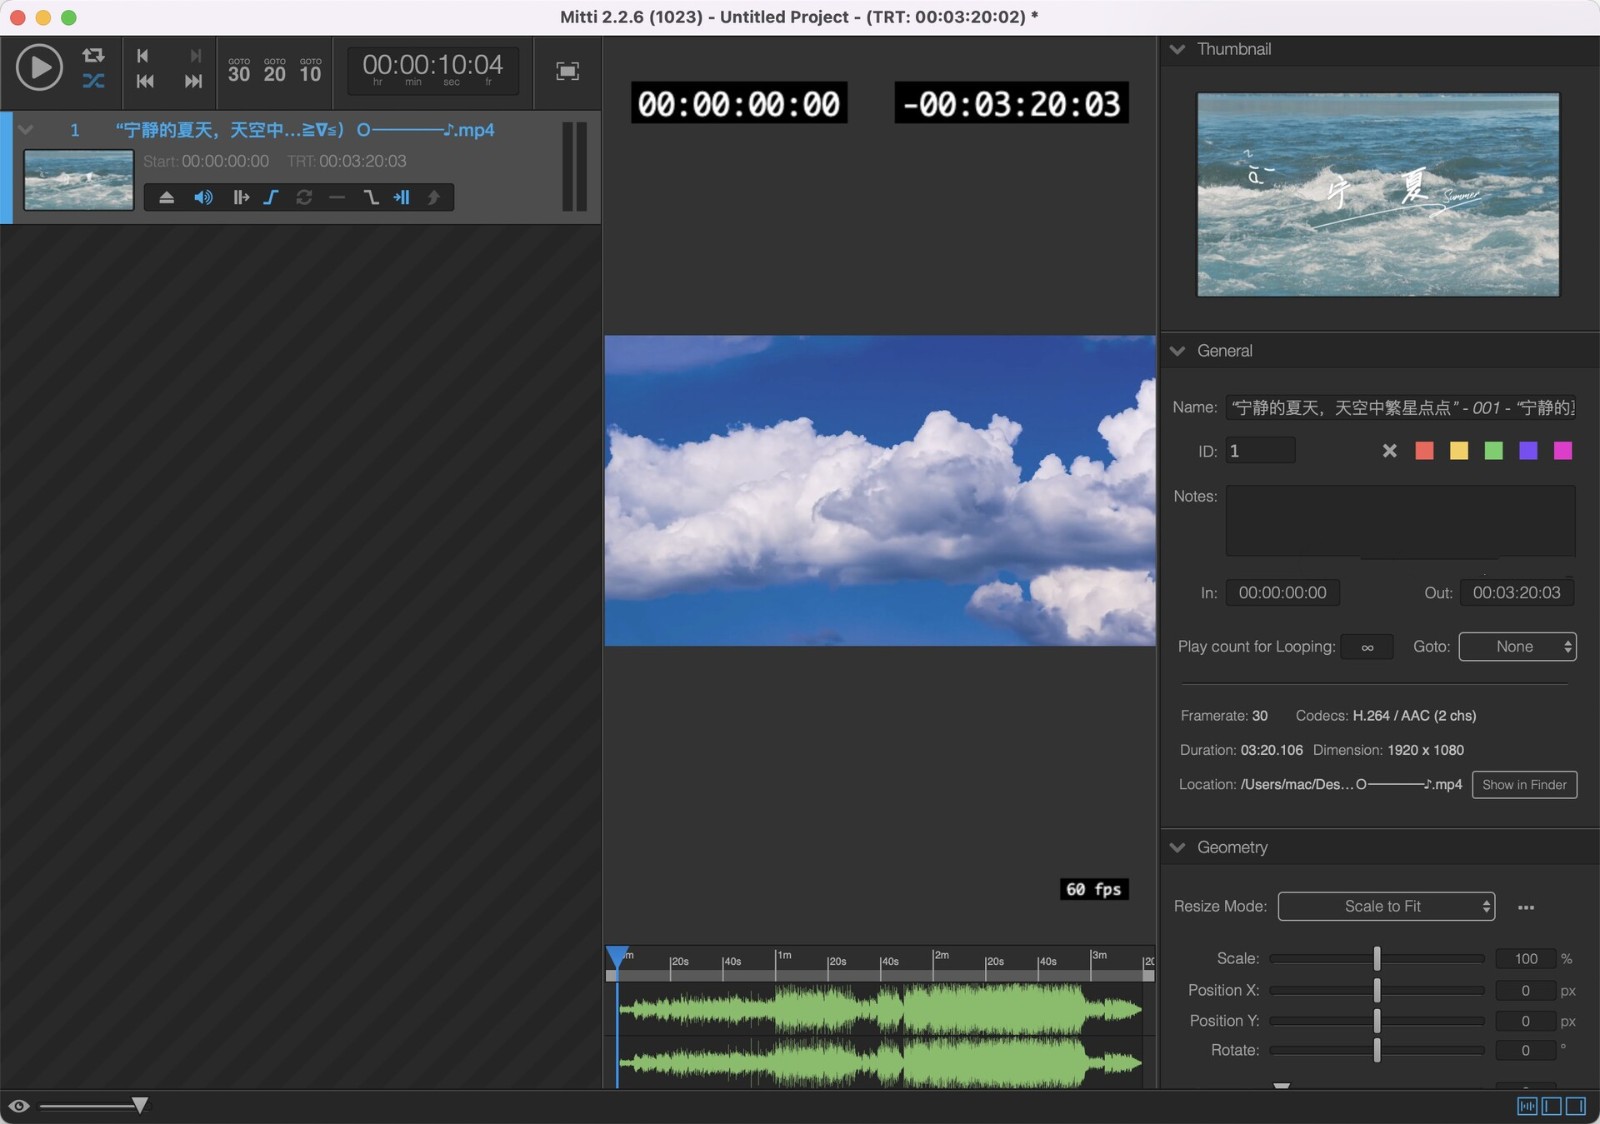The width and height of the screenshot is (1600, 1124).
Task: Click the Position X slider handle
Action: (x=1377, y=990)
